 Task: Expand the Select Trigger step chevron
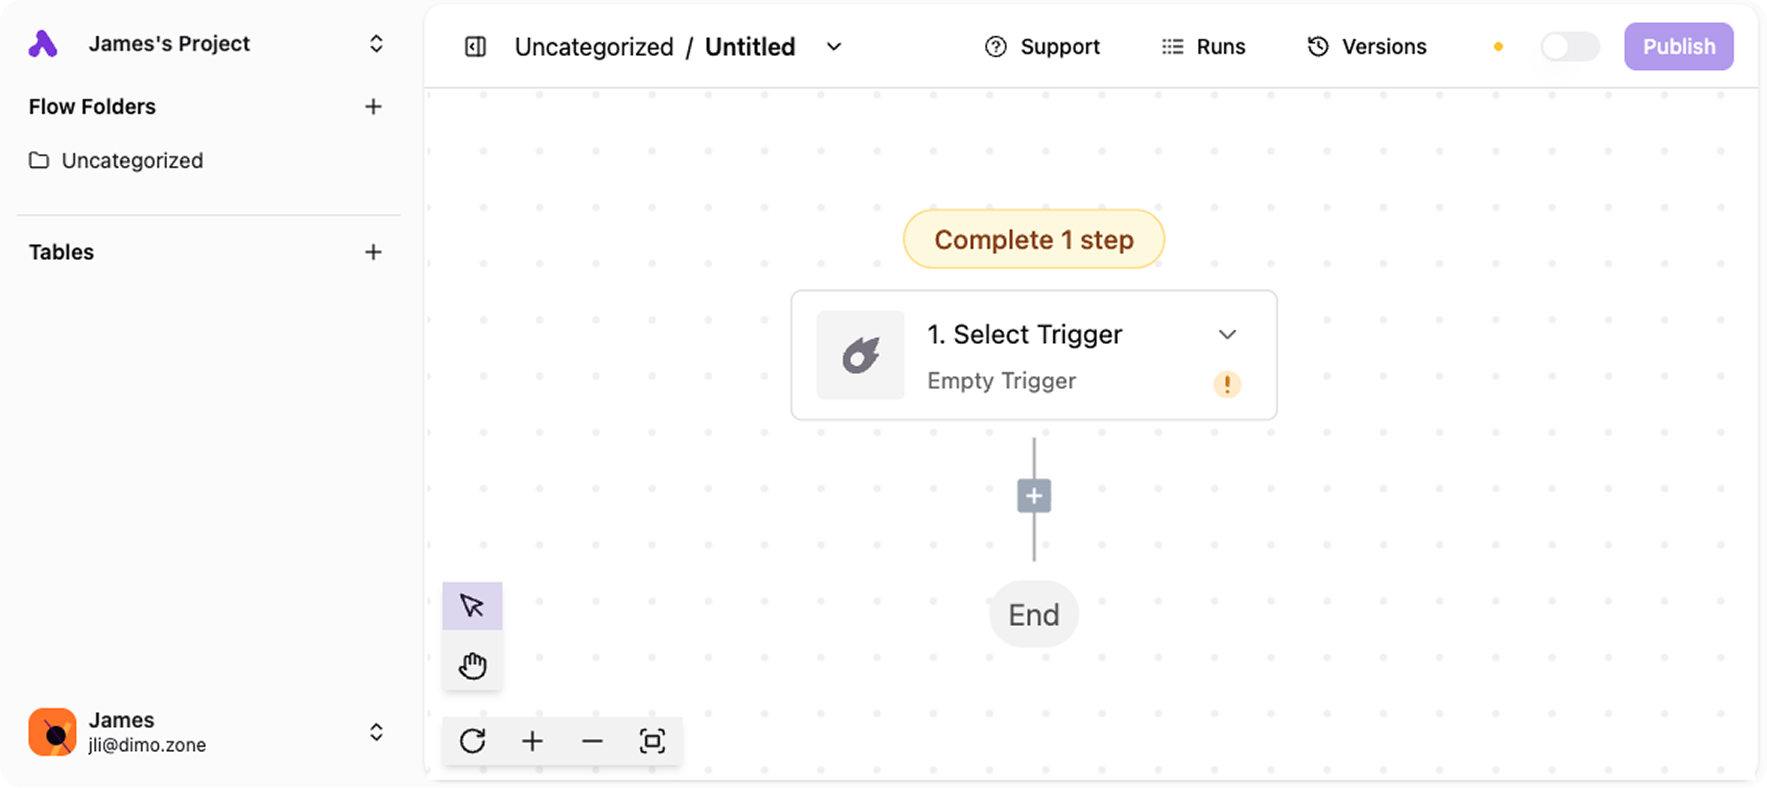[1227, 335]
